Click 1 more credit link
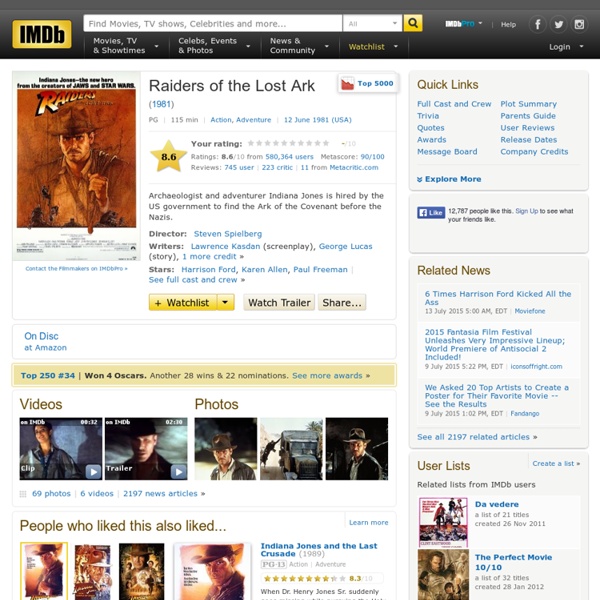The width and height of the screenshot is (600, 600). pos(209,257)
